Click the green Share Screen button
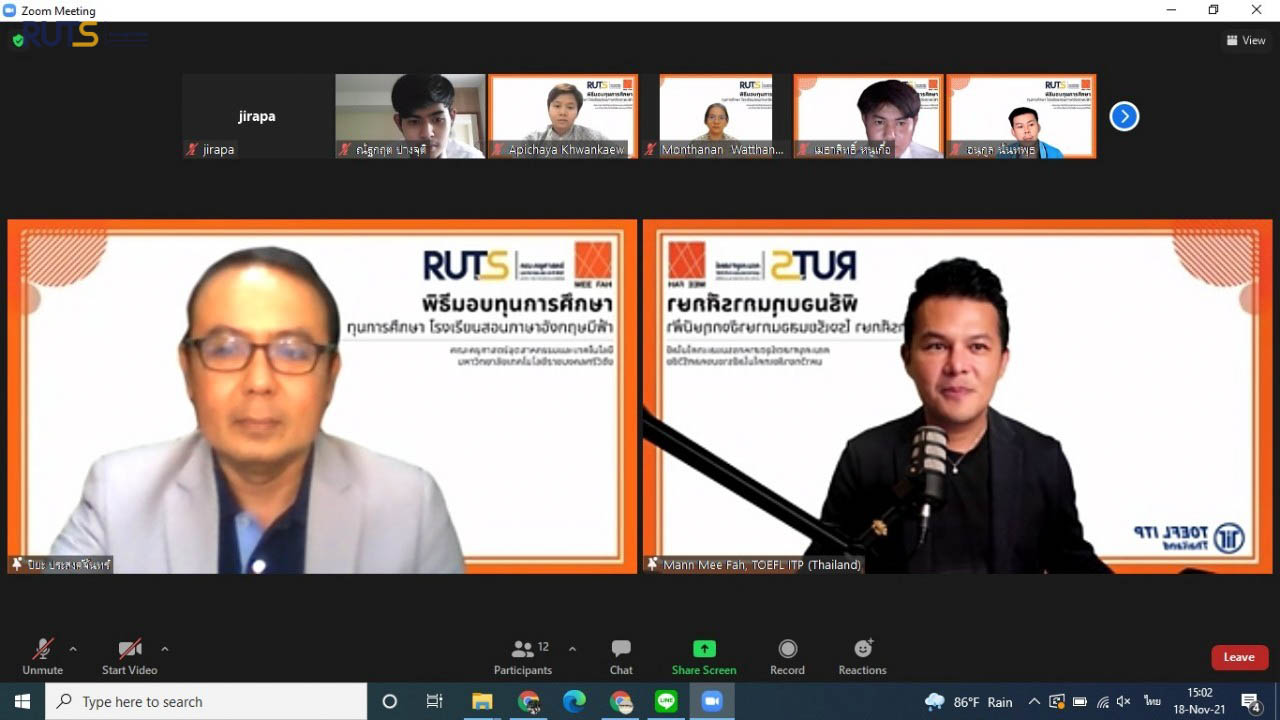The width and height of the screenshot is (1280, 720). tap(704, 657)
